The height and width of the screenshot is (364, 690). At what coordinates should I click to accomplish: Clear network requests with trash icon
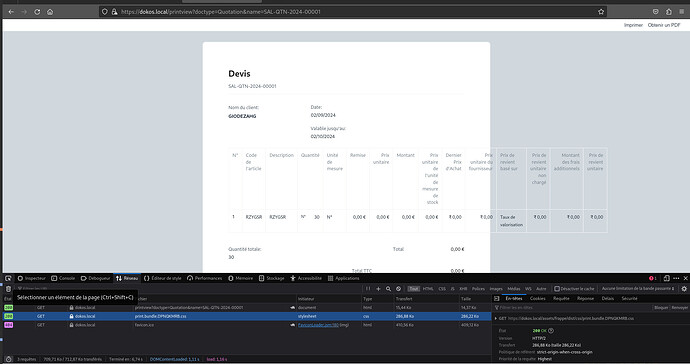[8, 289]
